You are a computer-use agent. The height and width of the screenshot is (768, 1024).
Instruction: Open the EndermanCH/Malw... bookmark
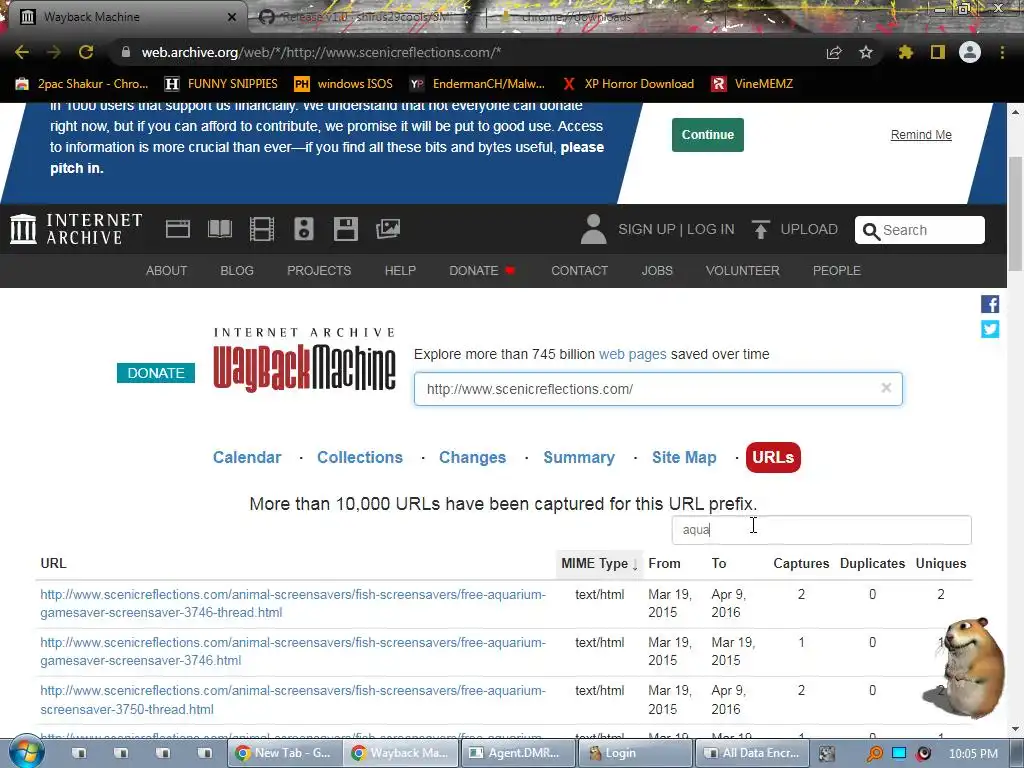click(477, 84)
